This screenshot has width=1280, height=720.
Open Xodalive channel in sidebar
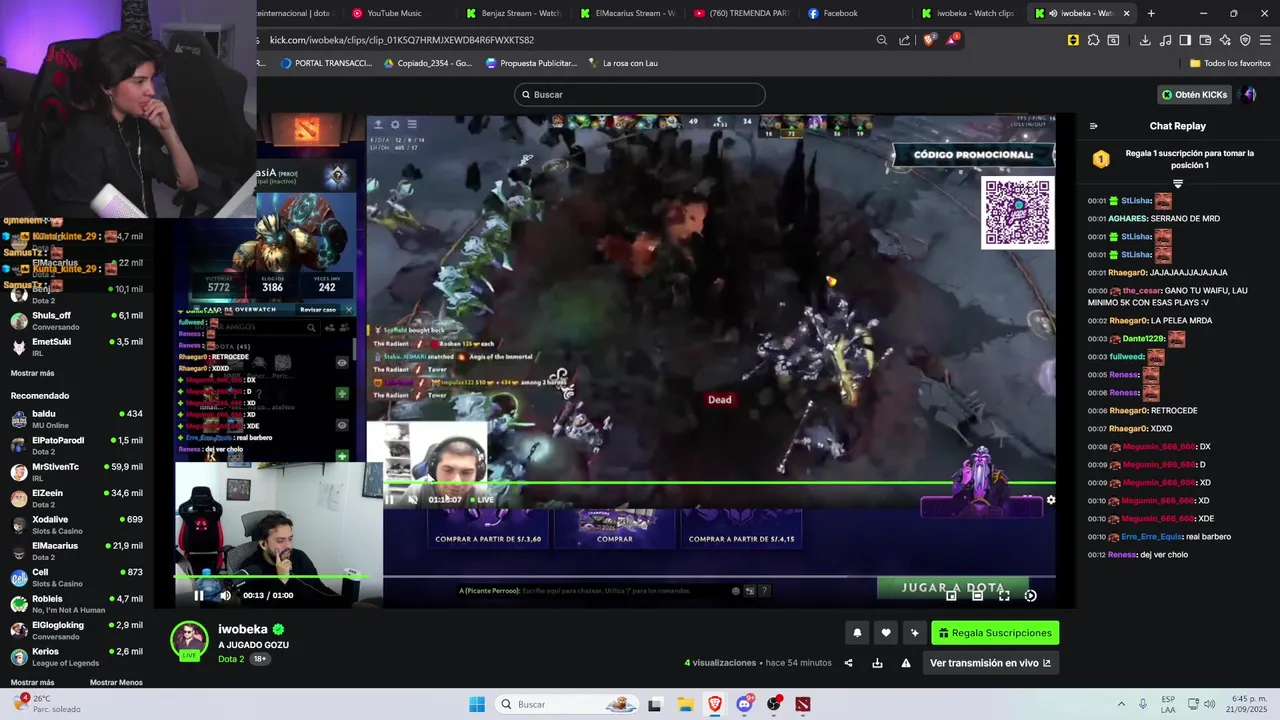77,525
